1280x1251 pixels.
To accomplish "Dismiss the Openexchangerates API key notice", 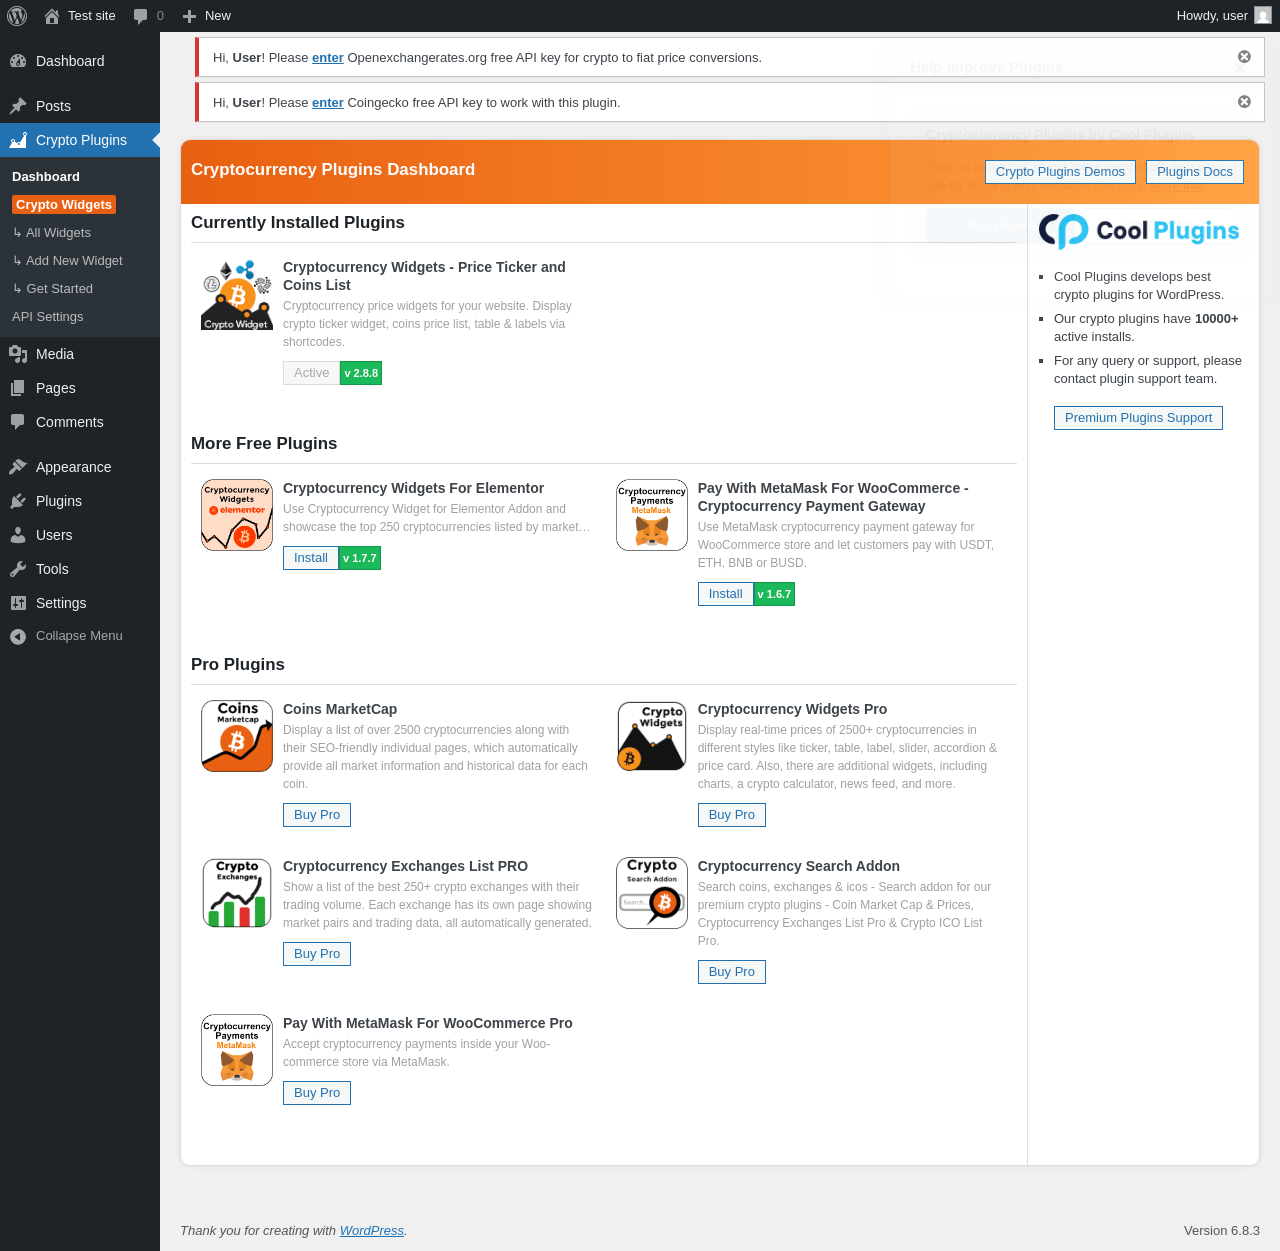I will 1244,57.
